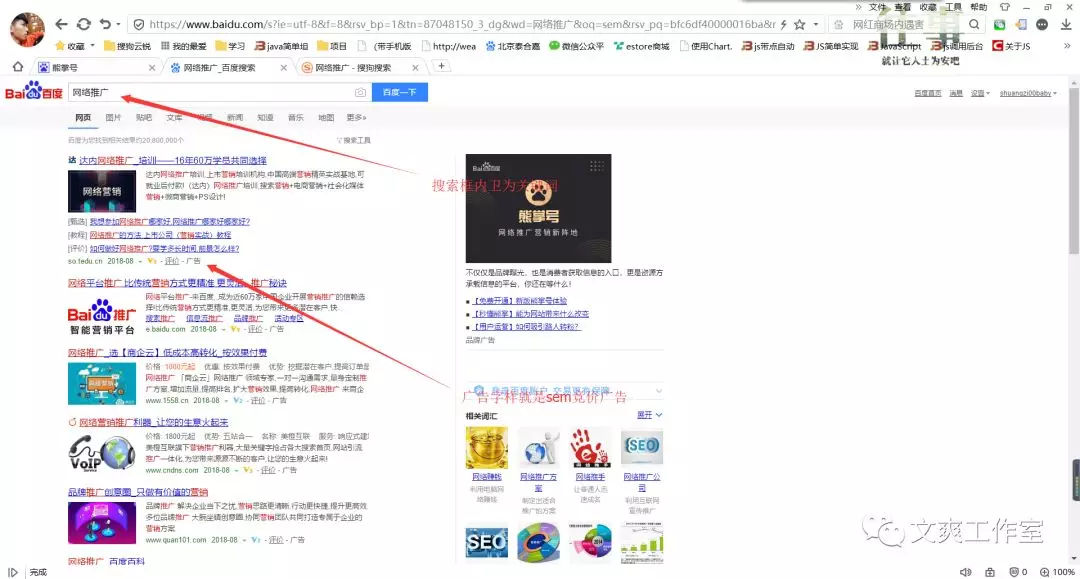
Task: Click the Baidu logo
Action: click(34, 92)
